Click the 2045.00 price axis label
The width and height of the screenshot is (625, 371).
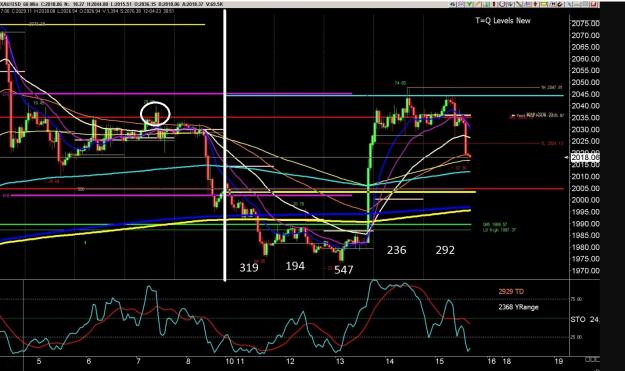(x=585, y=94)
